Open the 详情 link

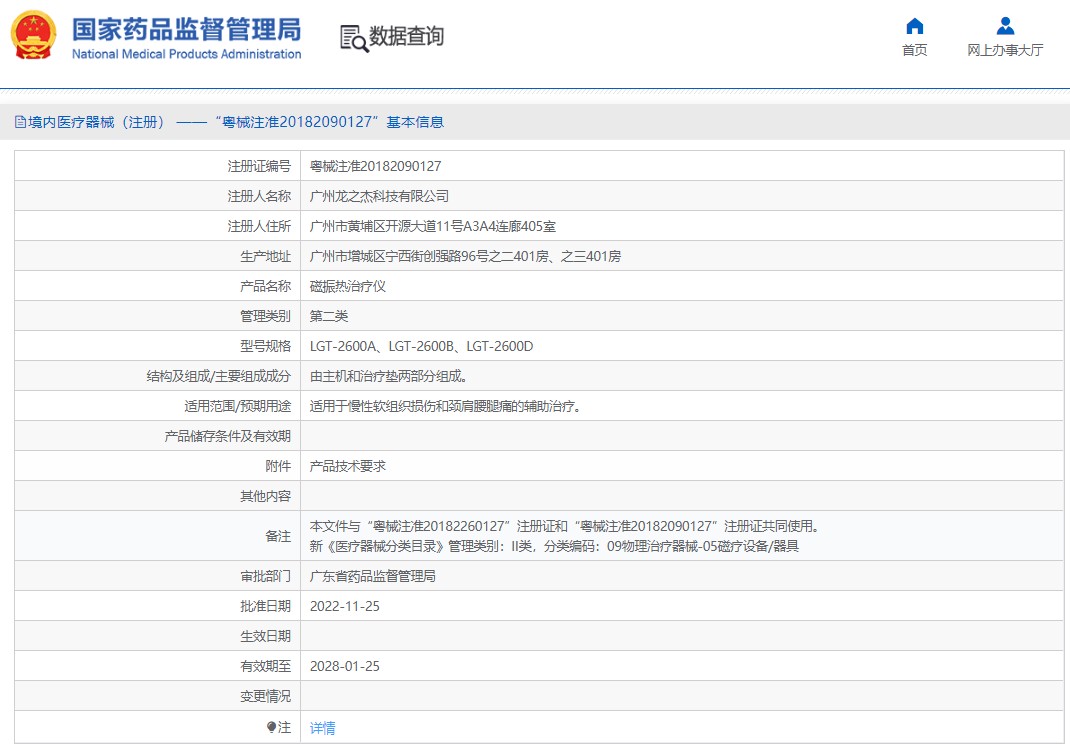322,728
